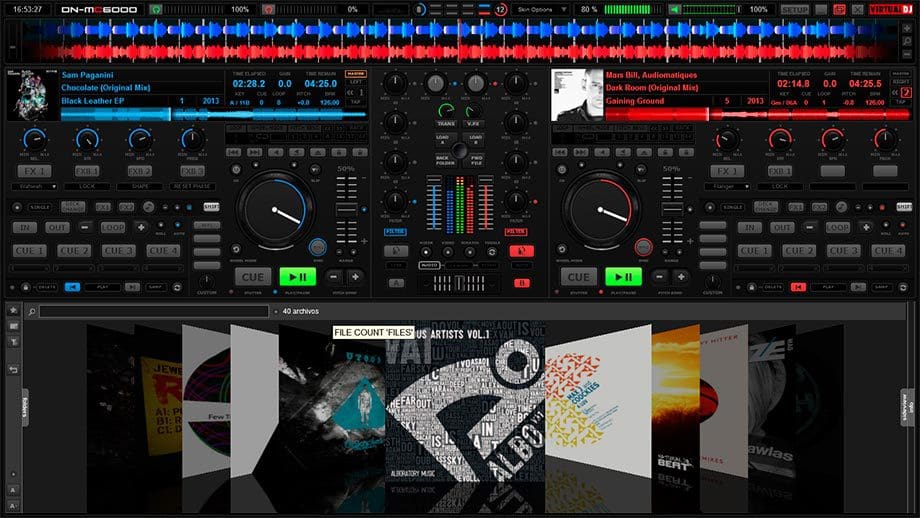Click left deck loop IN button
This screenshot has height=518, width=920.
25,227
